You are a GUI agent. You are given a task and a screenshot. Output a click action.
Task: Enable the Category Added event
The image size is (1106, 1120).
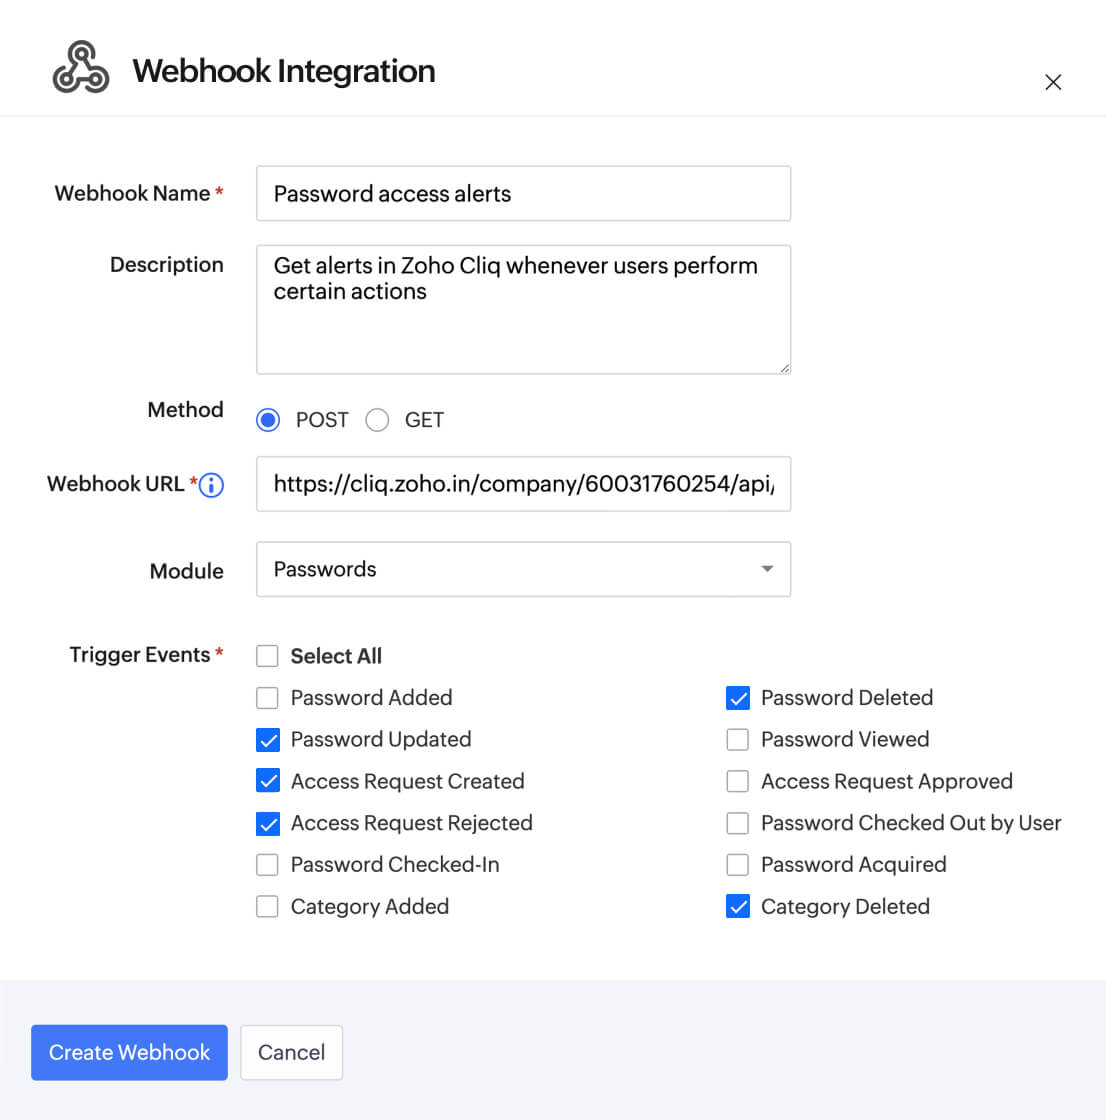[267, 906]
